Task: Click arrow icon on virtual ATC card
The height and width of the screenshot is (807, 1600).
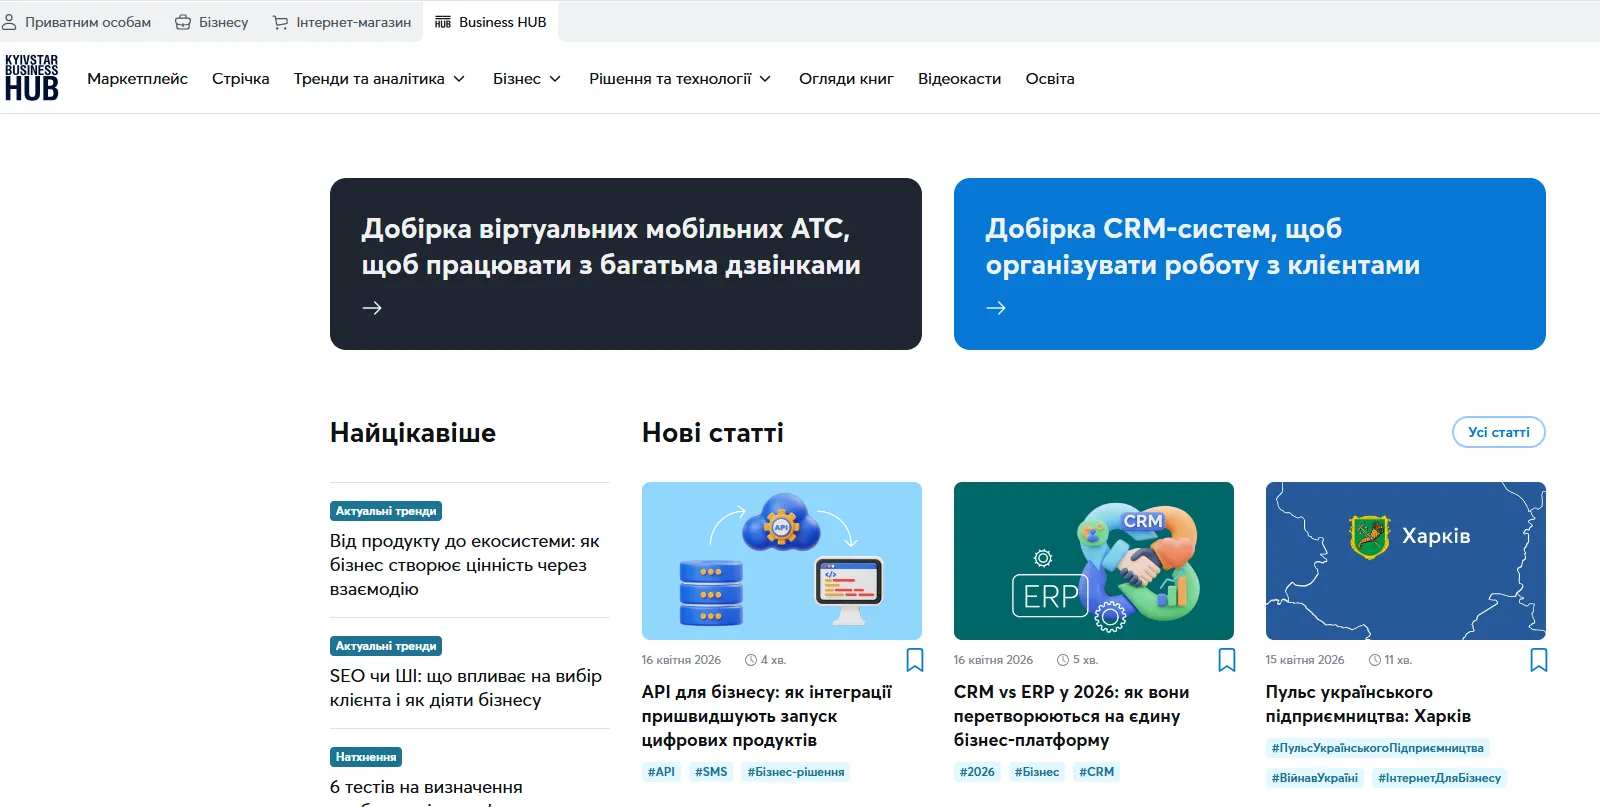Action: click(372, 308)
